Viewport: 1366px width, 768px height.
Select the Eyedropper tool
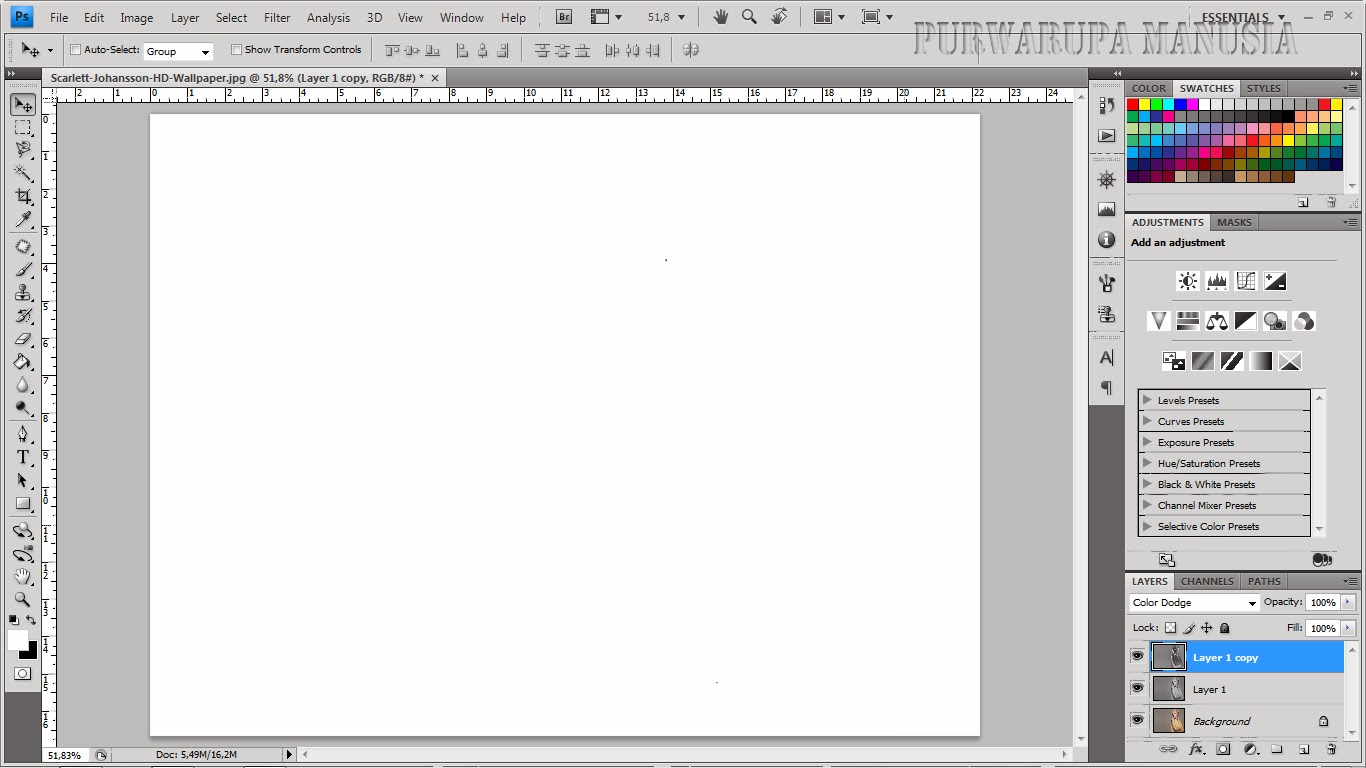[x=22, y=219]
